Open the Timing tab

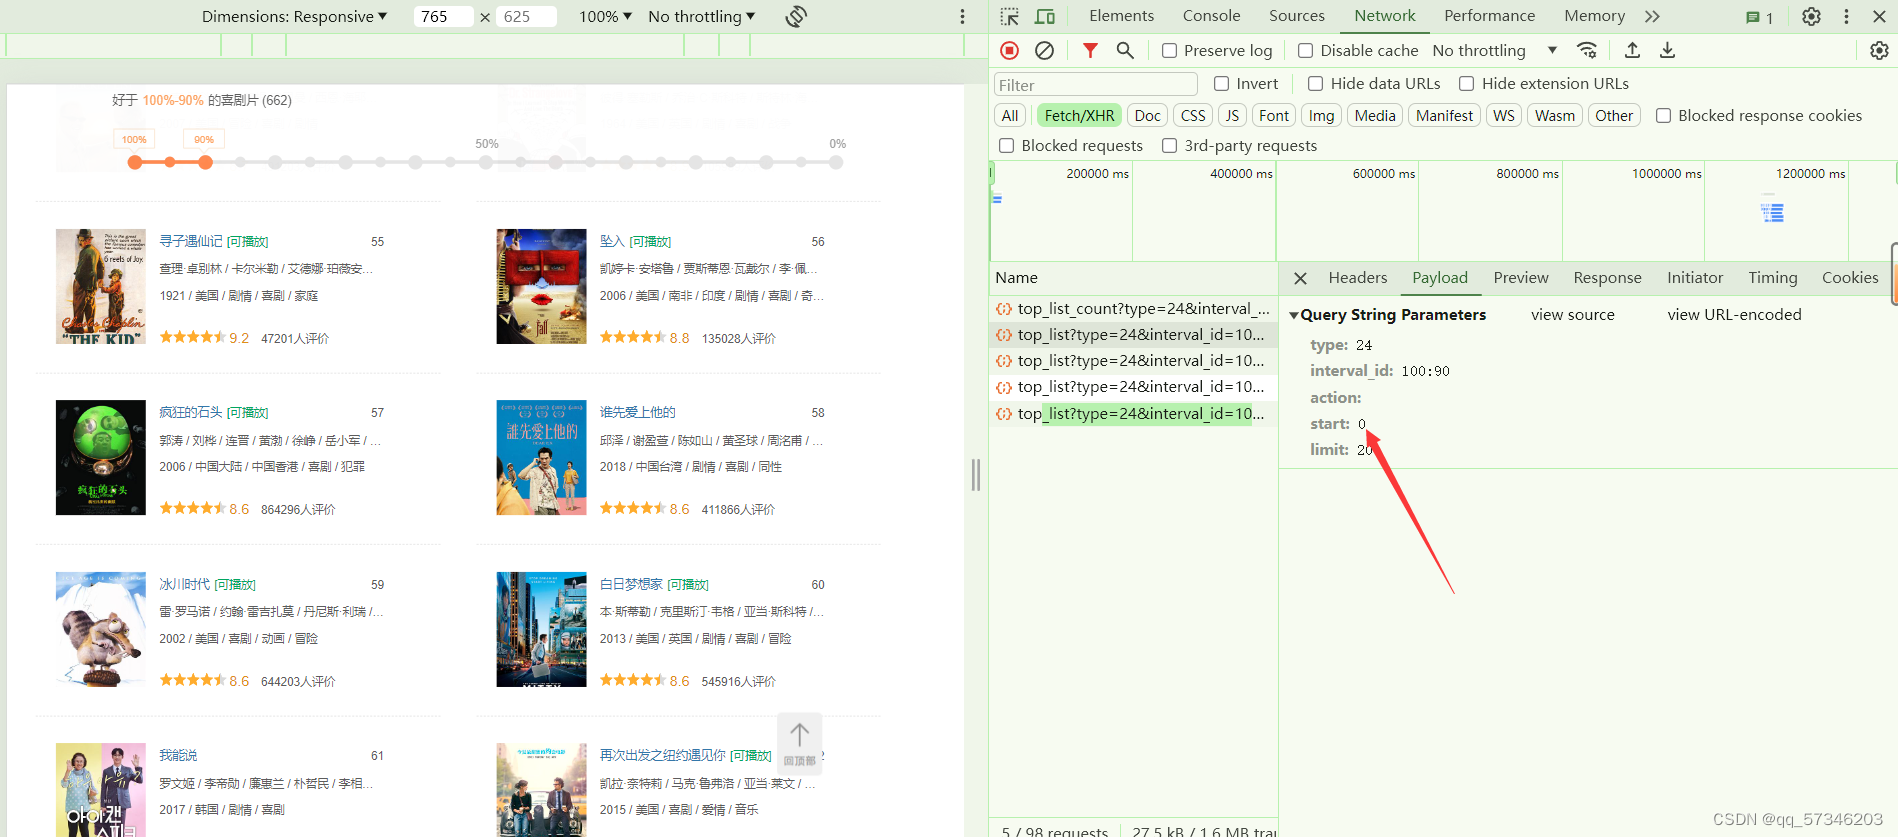click(1772, 278)
